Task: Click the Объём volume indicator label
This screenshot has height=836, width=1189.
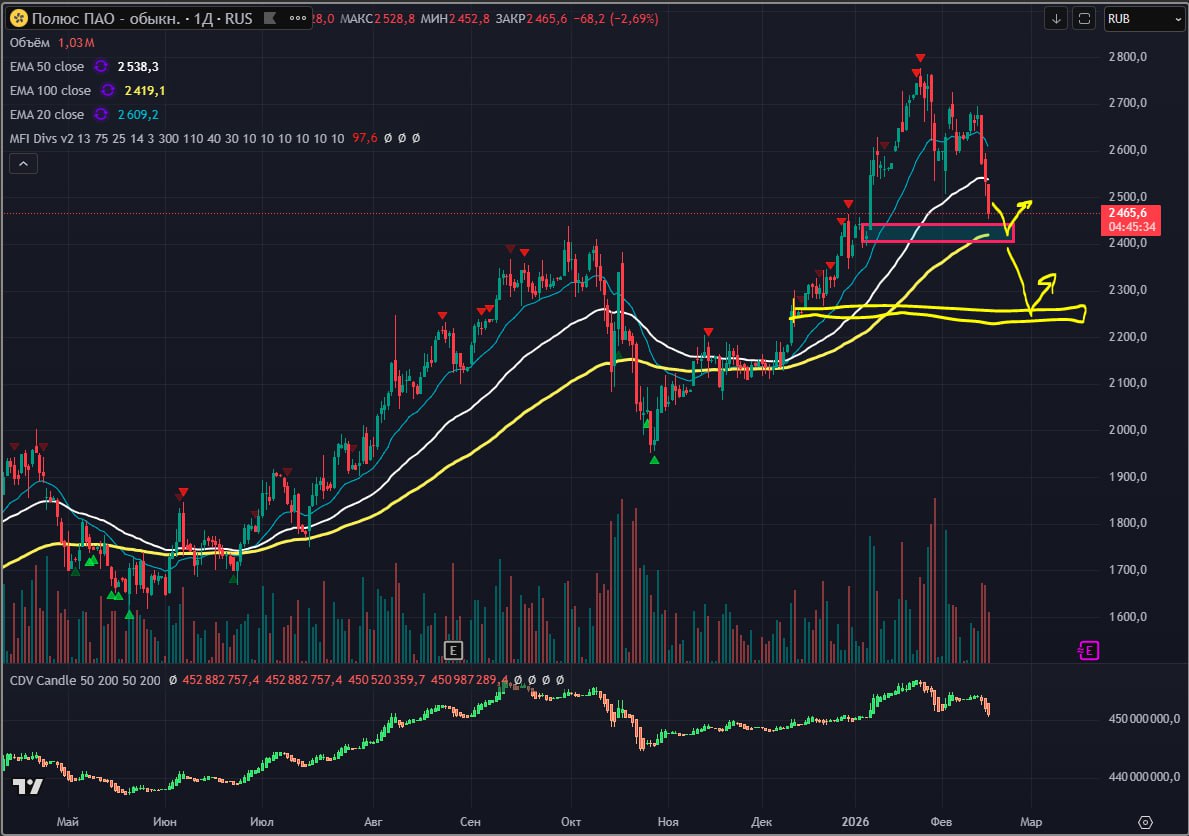Action: point(30,42)
